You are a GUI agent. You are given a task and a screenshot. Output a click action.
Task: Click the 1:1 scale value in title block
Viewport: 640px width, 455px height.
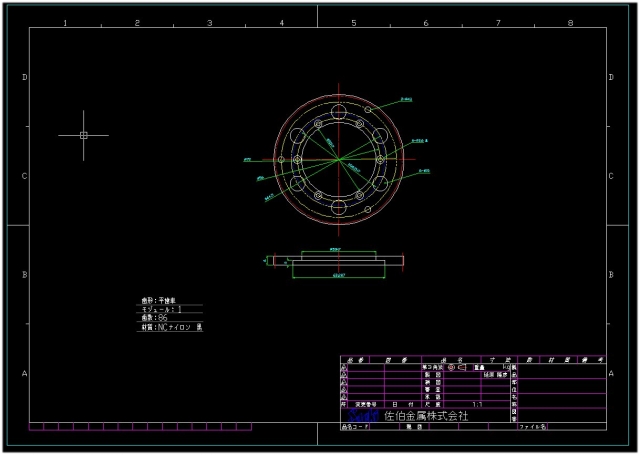(x=476, y=404)
